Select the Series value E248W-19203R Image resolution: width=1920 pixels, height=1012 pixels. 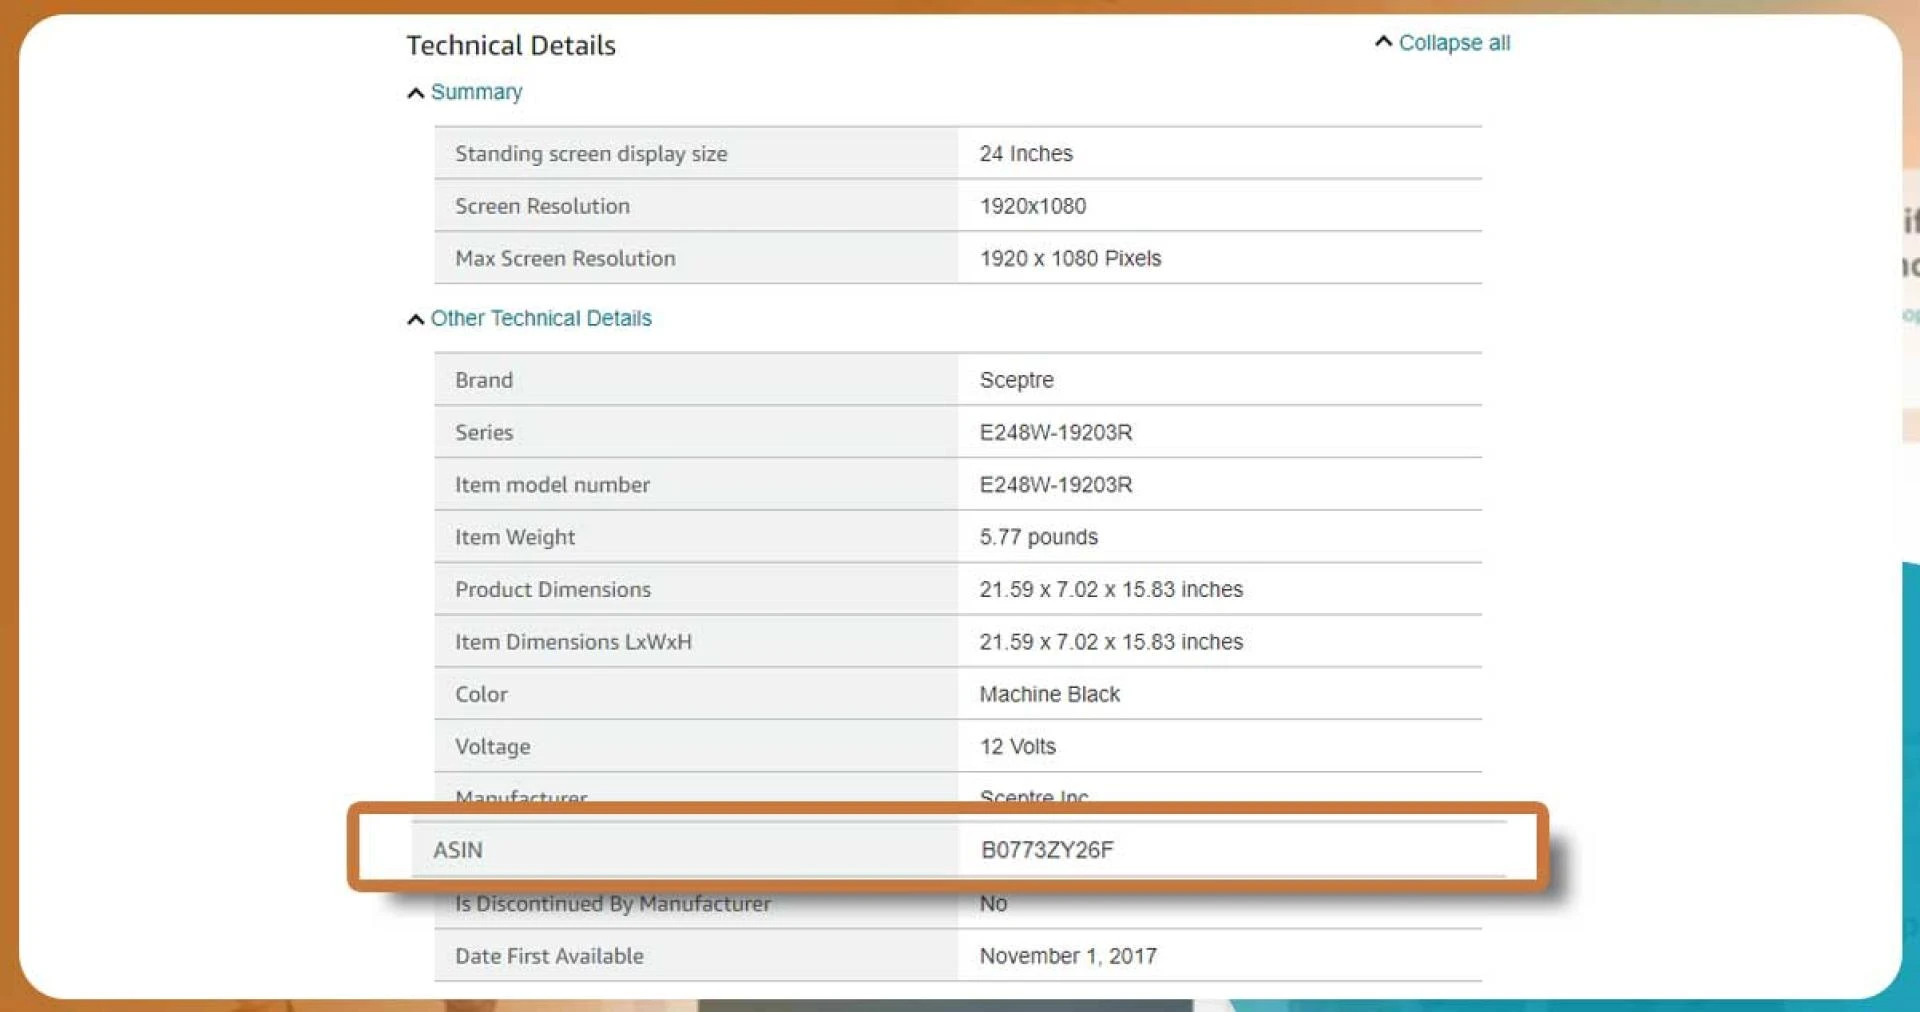1056,432
